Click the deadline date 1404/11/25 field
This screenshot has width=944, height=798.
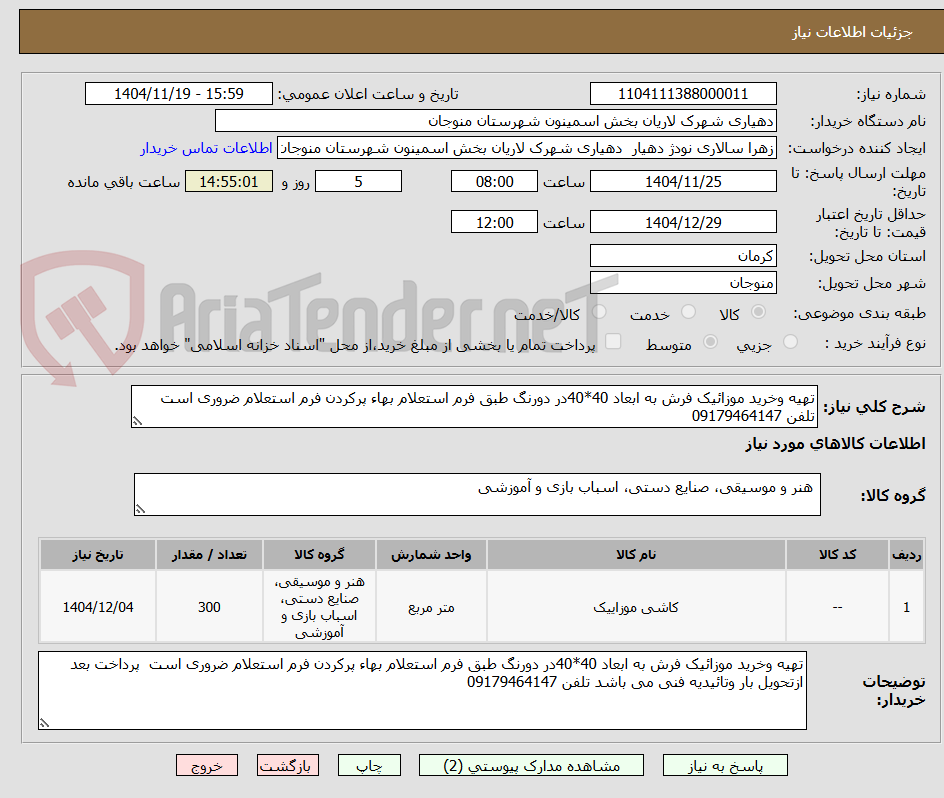[x=683, y=181]
